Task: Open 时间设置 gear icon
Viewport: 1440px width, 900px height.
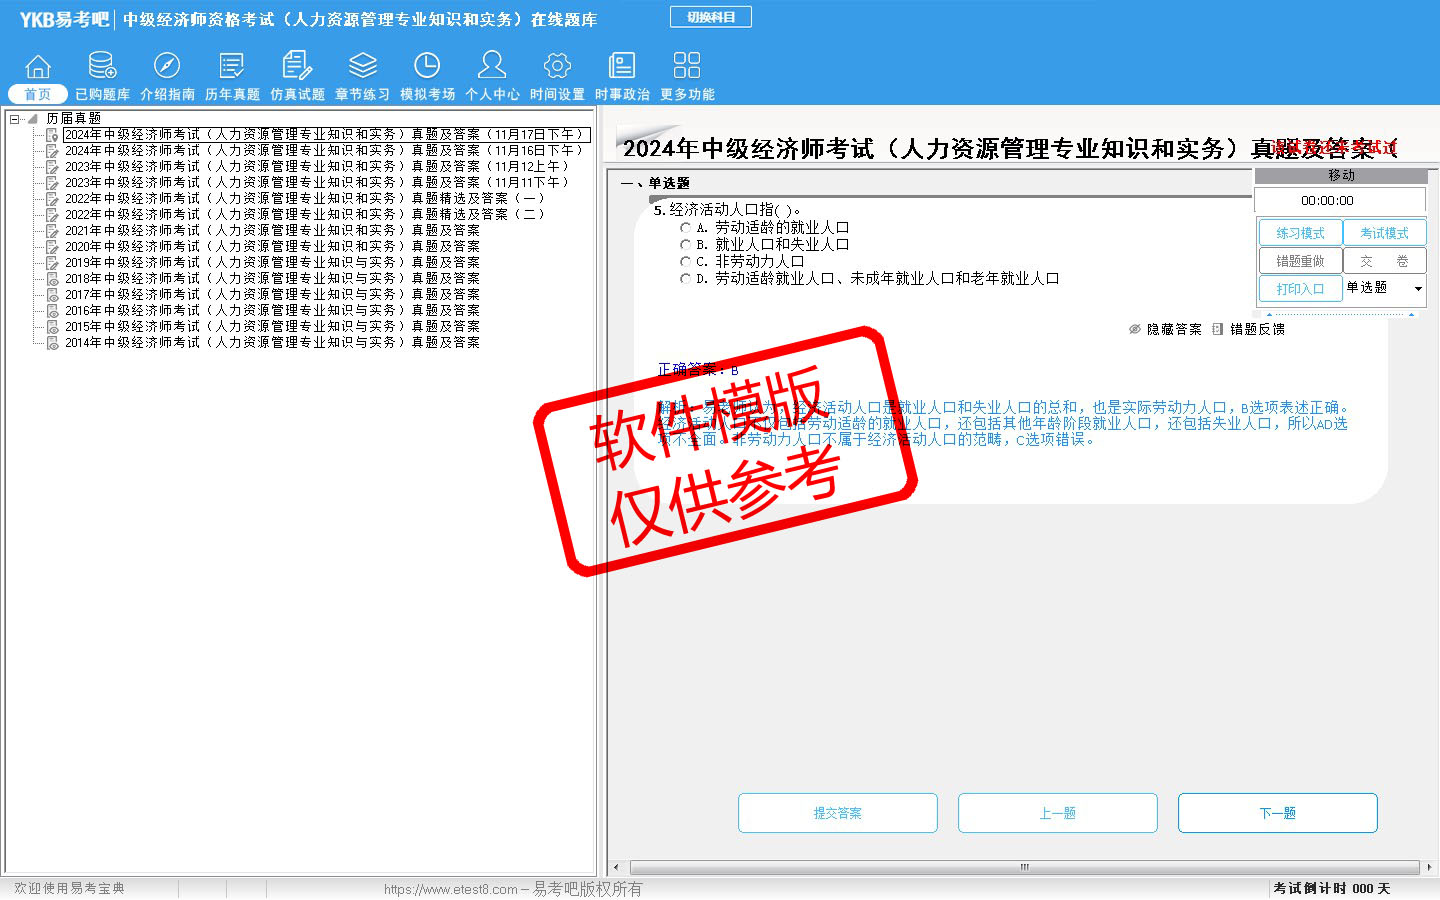Action: click(x=557, y=67)
